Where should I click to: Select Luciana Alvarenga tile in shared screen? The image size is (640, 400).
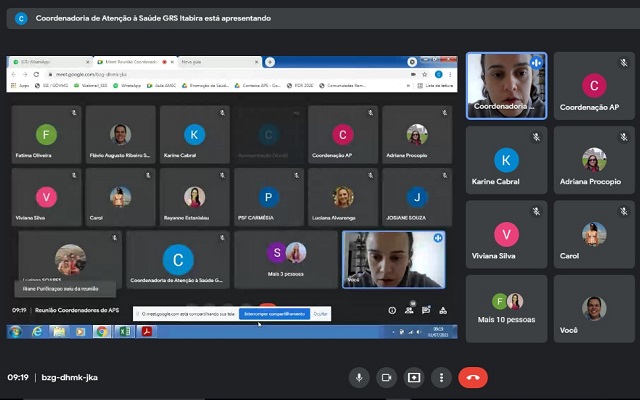343,197
